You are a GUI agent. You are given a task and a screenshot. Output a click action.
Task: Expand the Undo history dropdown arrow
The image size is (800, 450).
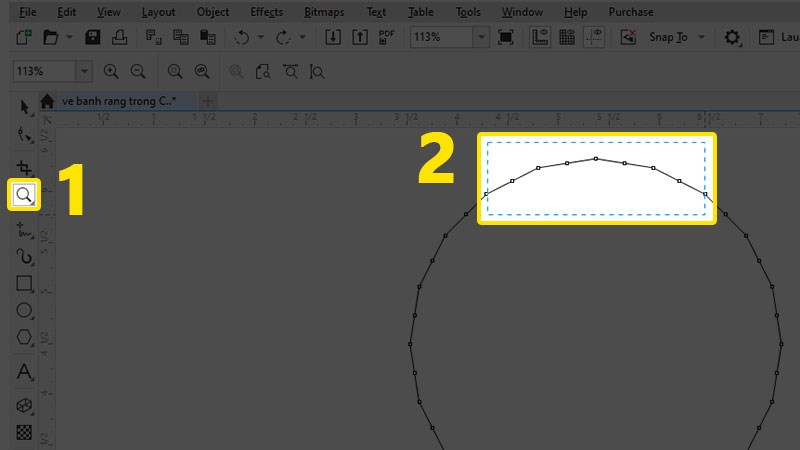tap(260, 37)
